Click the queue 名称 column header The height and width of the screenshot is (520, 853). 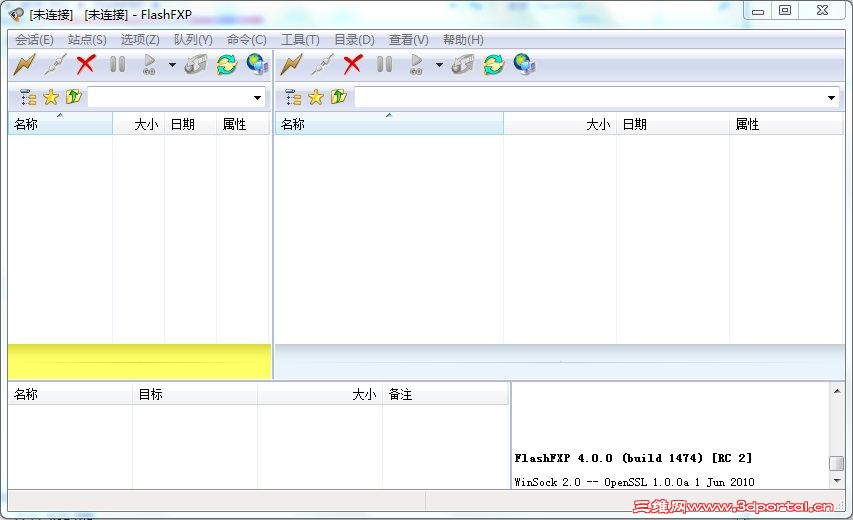tap(70, 394)
